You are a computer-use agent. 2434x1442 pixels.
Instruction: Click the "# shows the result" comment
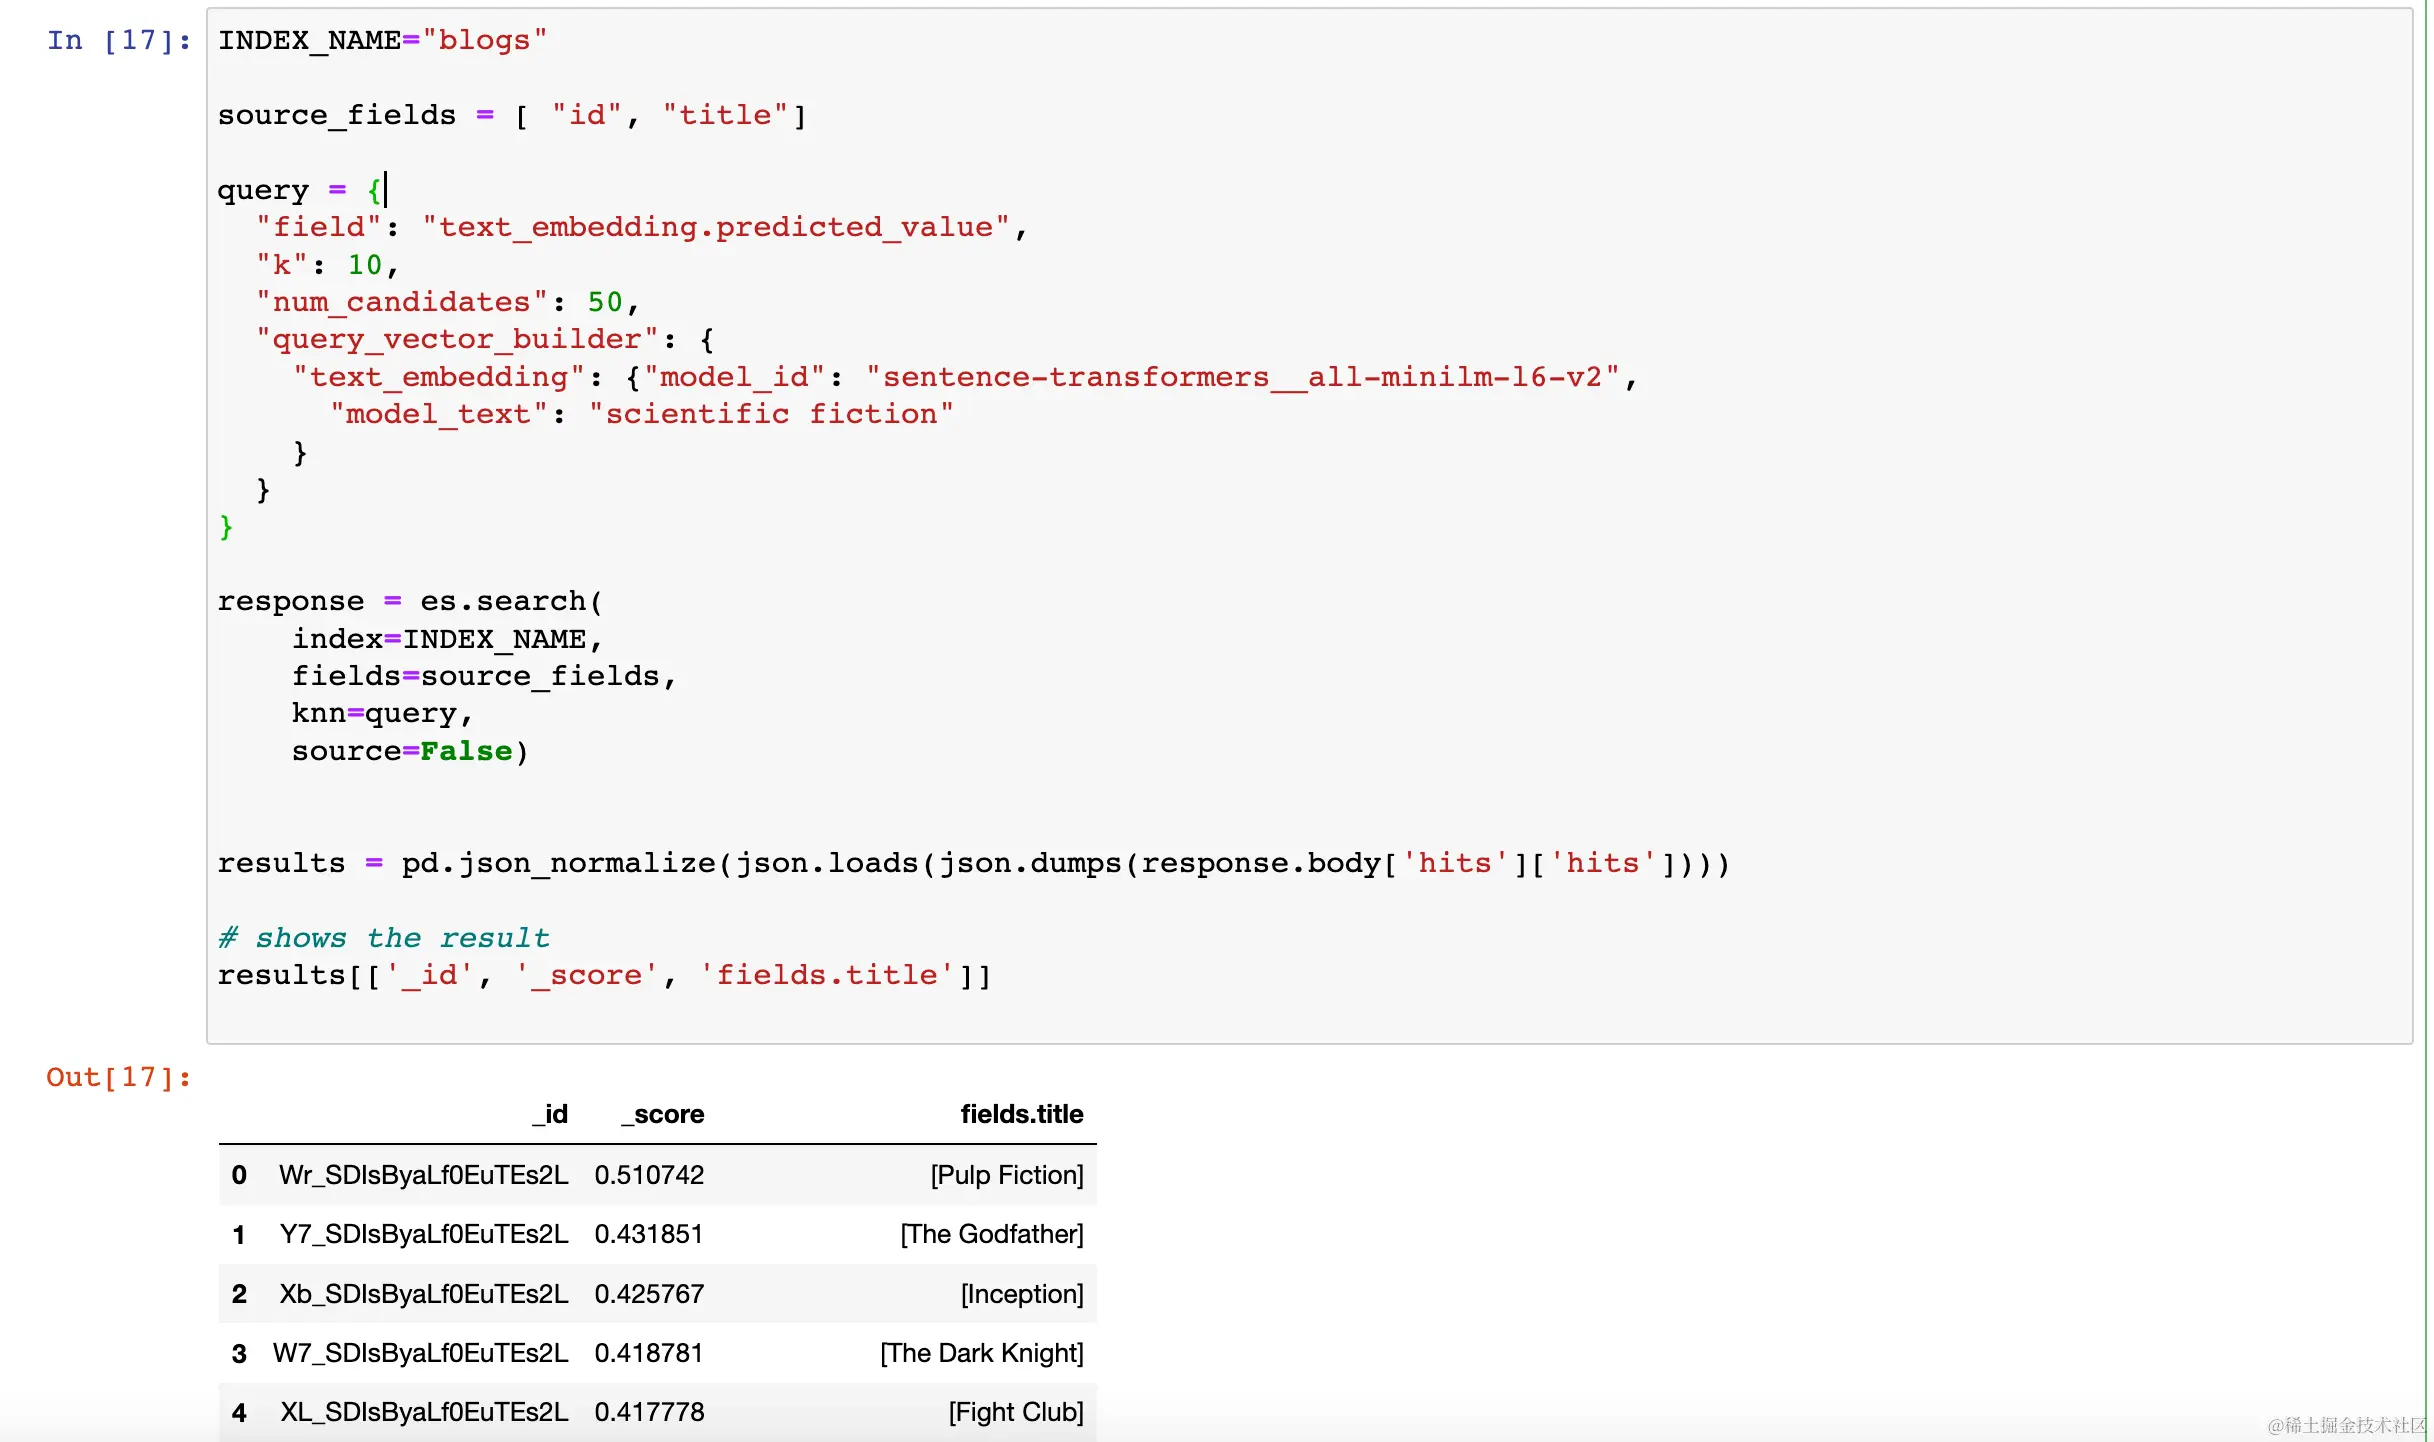[x=384, y=938]
